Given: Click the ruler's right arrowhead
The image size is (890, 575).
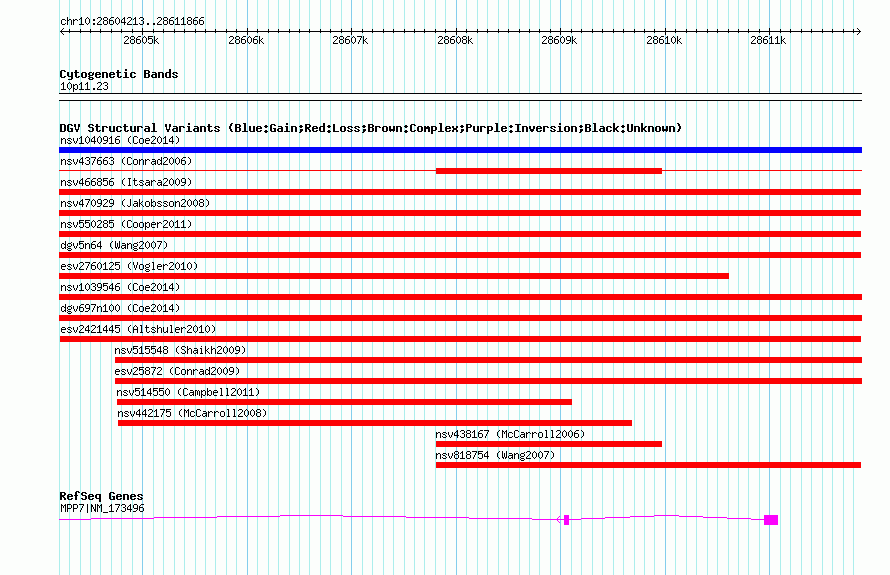Looking at the screenshot, I should tap(859, 32).
